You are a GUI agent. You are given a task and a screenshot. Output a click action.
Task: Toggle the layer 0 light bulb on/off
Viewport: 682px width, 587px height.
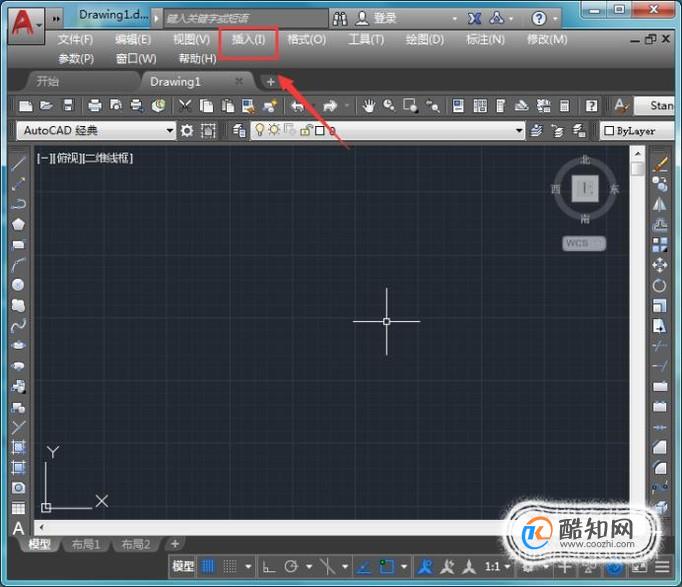click(260, 130)
